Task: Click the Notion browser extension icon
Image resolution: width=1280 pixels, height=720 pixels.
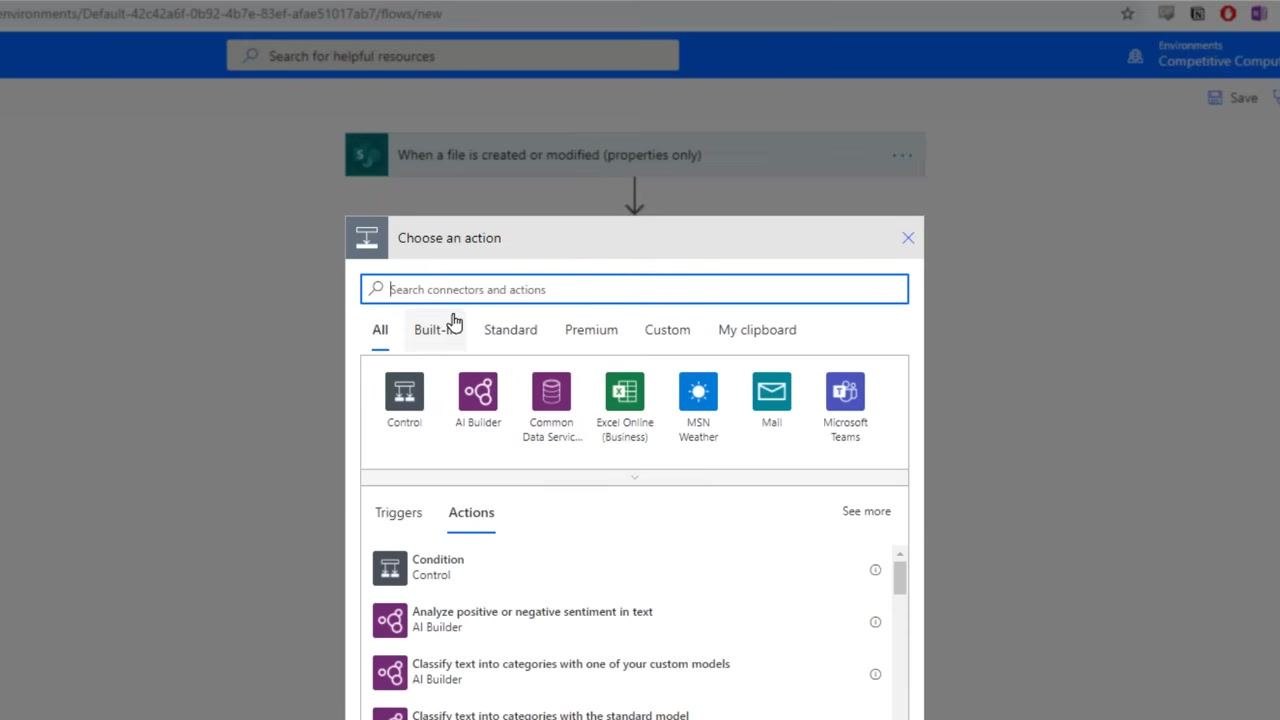Action: 1197,13
